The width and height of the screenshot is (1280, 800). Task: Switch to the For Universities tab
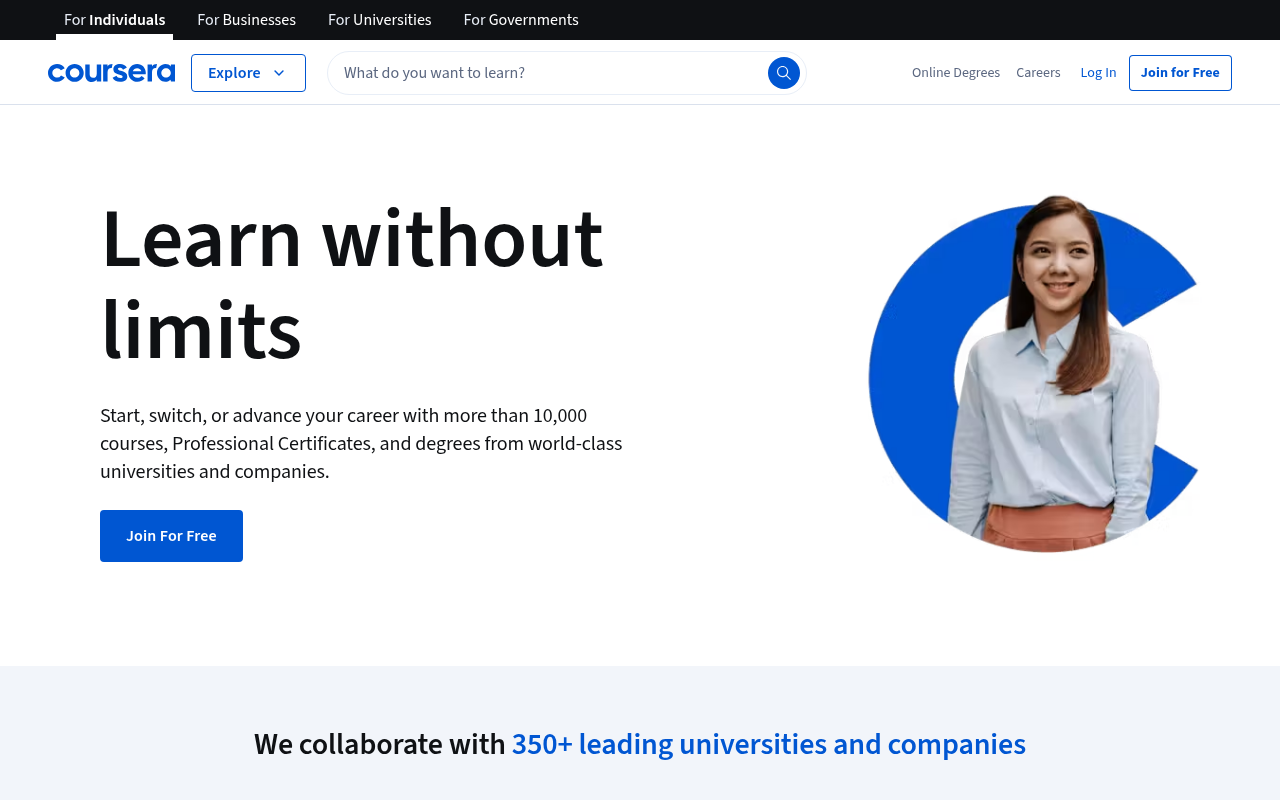pyautogui.click(x=380, y=20)
